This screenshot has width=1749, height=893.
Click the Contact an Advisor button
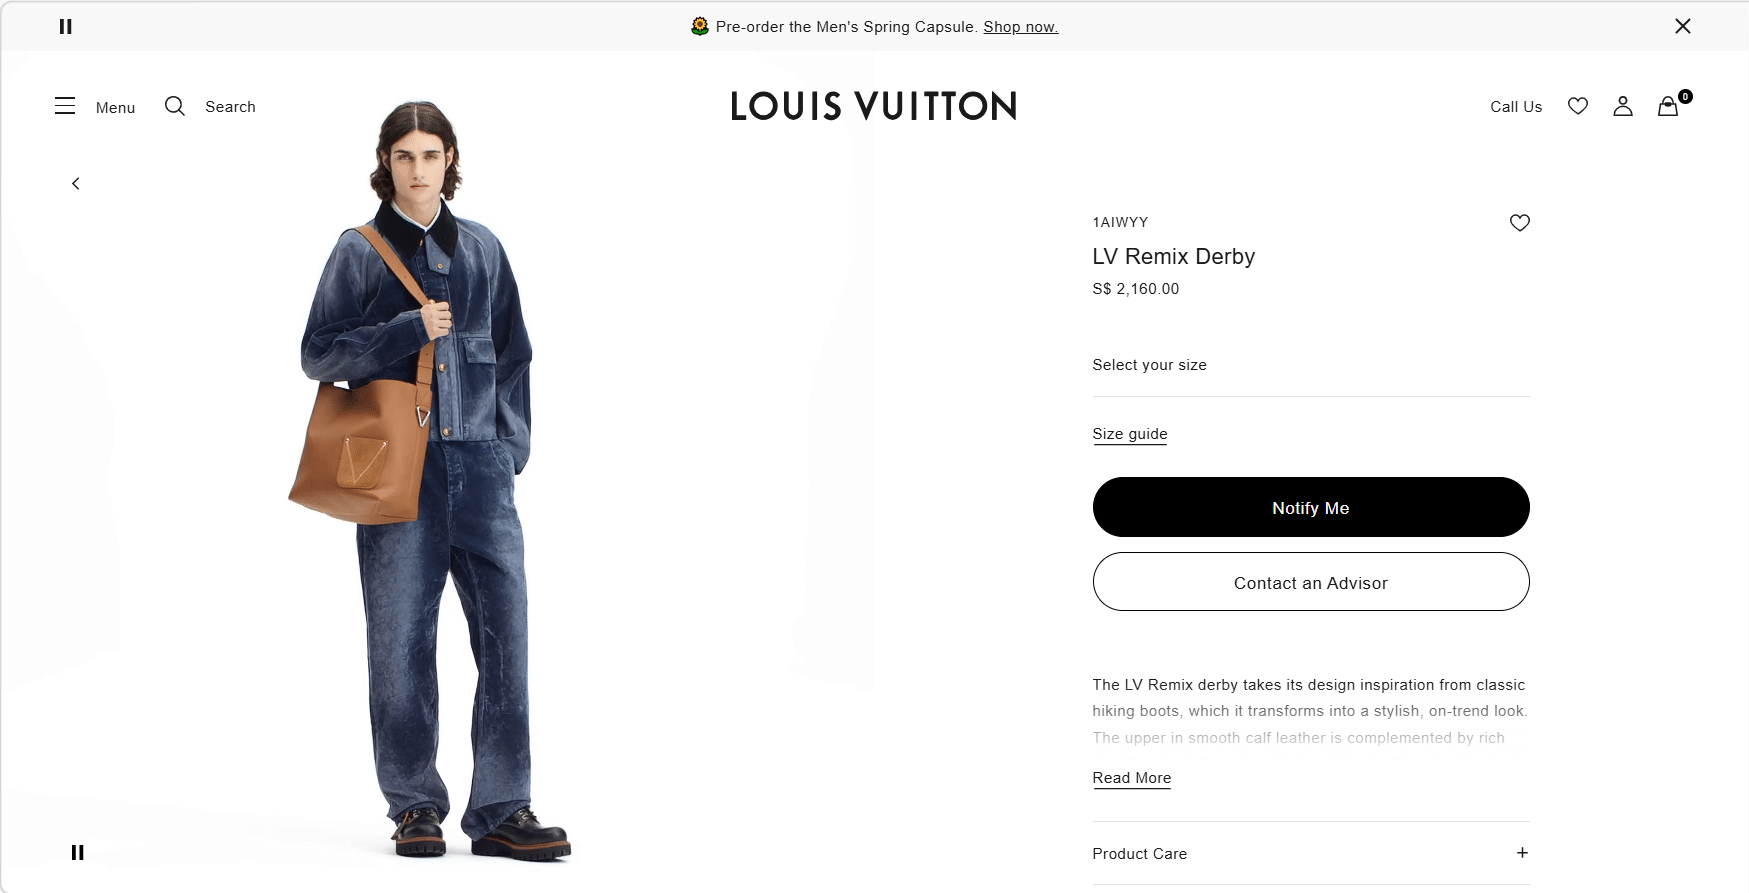(x=1310, y=582)
